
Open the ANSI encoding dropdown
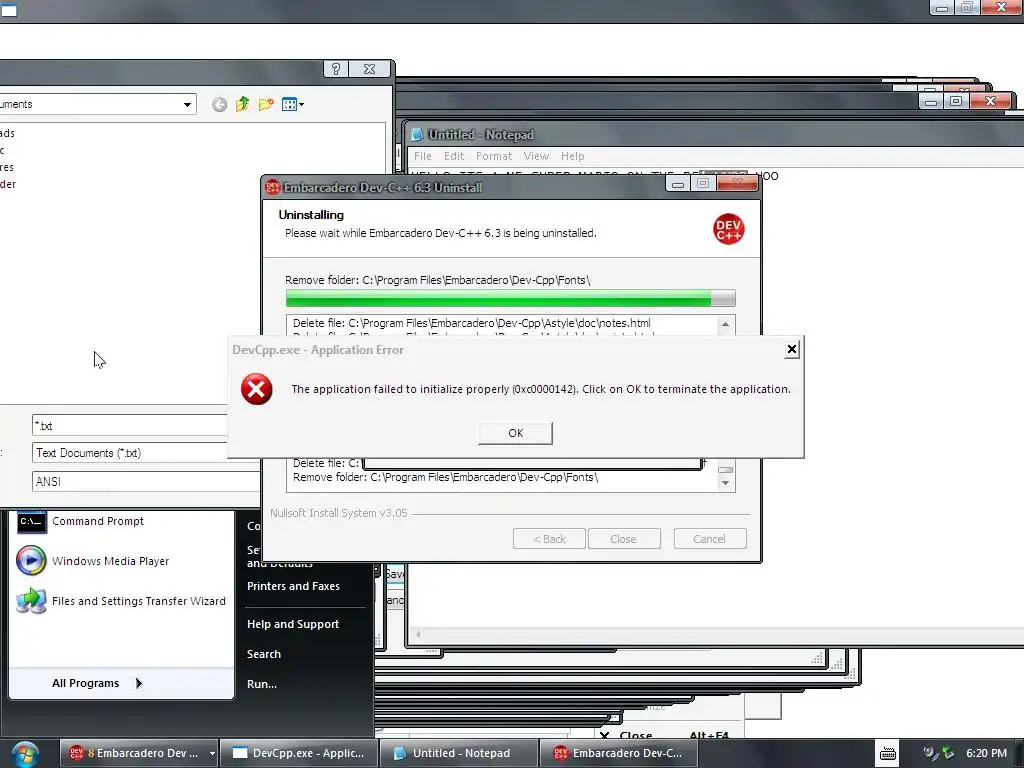146,481
